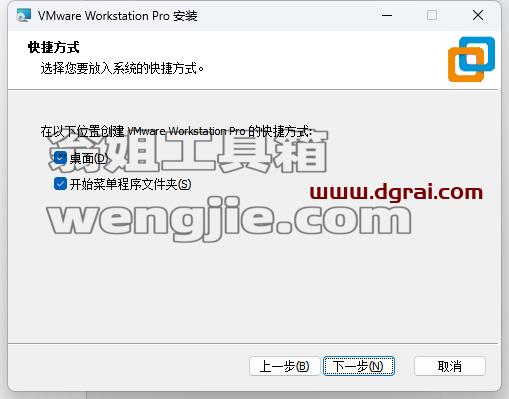
Task: Click the 在以下位置创建 VMware Workstation Pro 的快捷方式 label
Action: 177,131
